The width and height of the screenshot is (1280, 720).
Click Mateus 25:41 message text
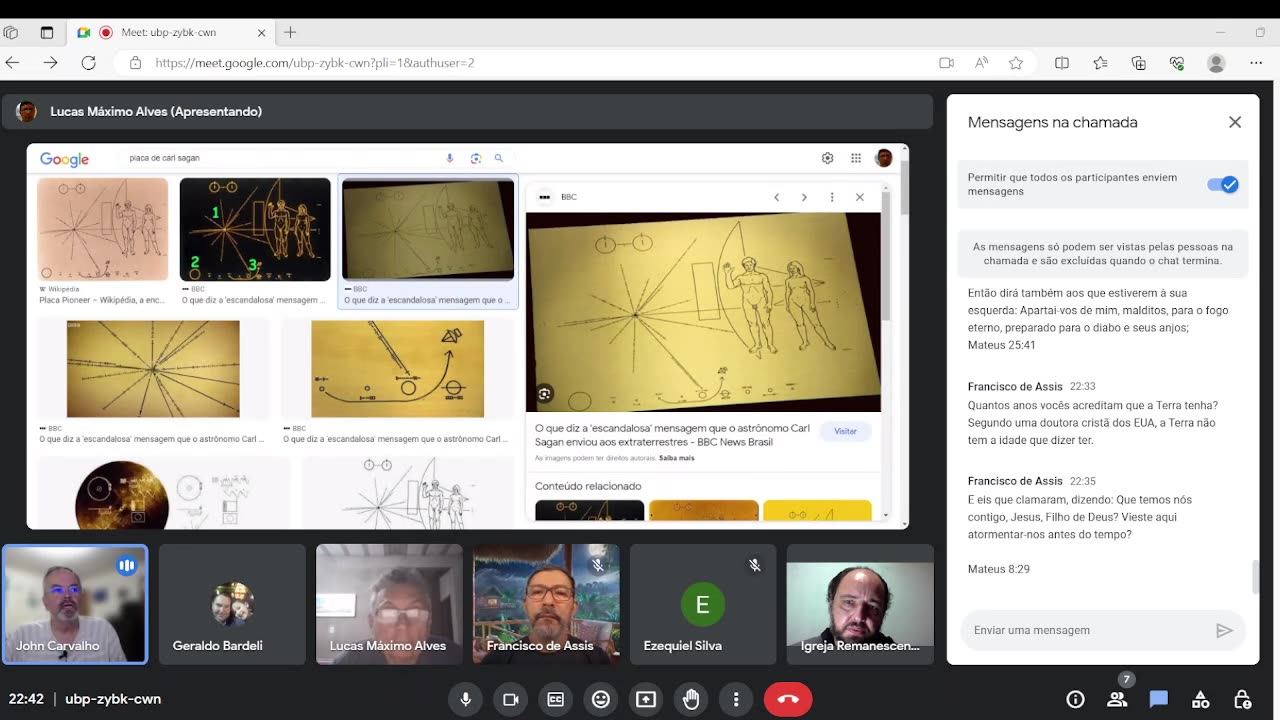[x=1002, y=345]
